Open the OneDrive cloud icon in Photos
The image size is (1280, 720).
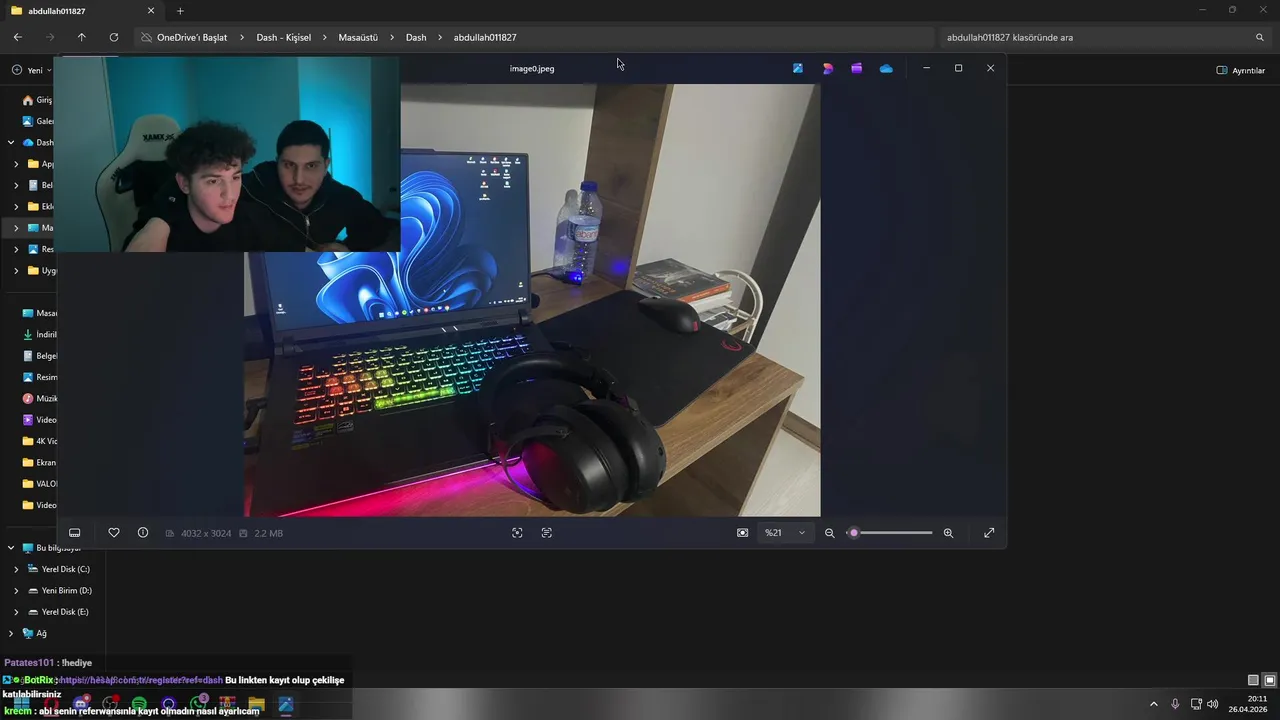pos(886,68)
